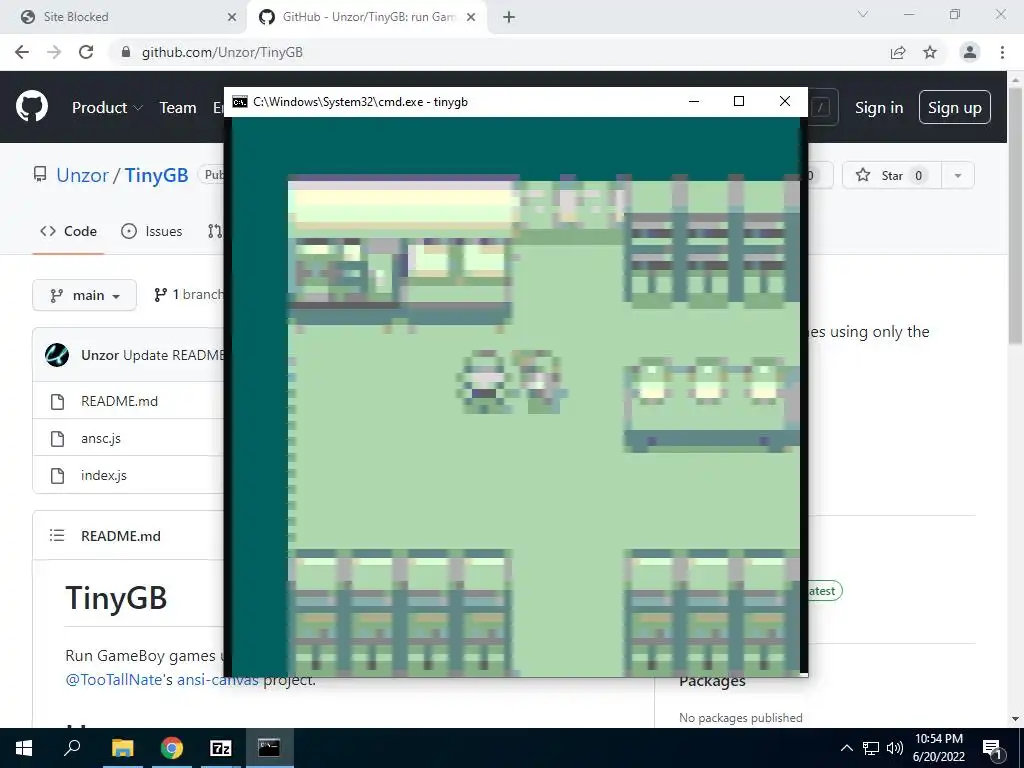View the 1 branch link

point(188,295)
